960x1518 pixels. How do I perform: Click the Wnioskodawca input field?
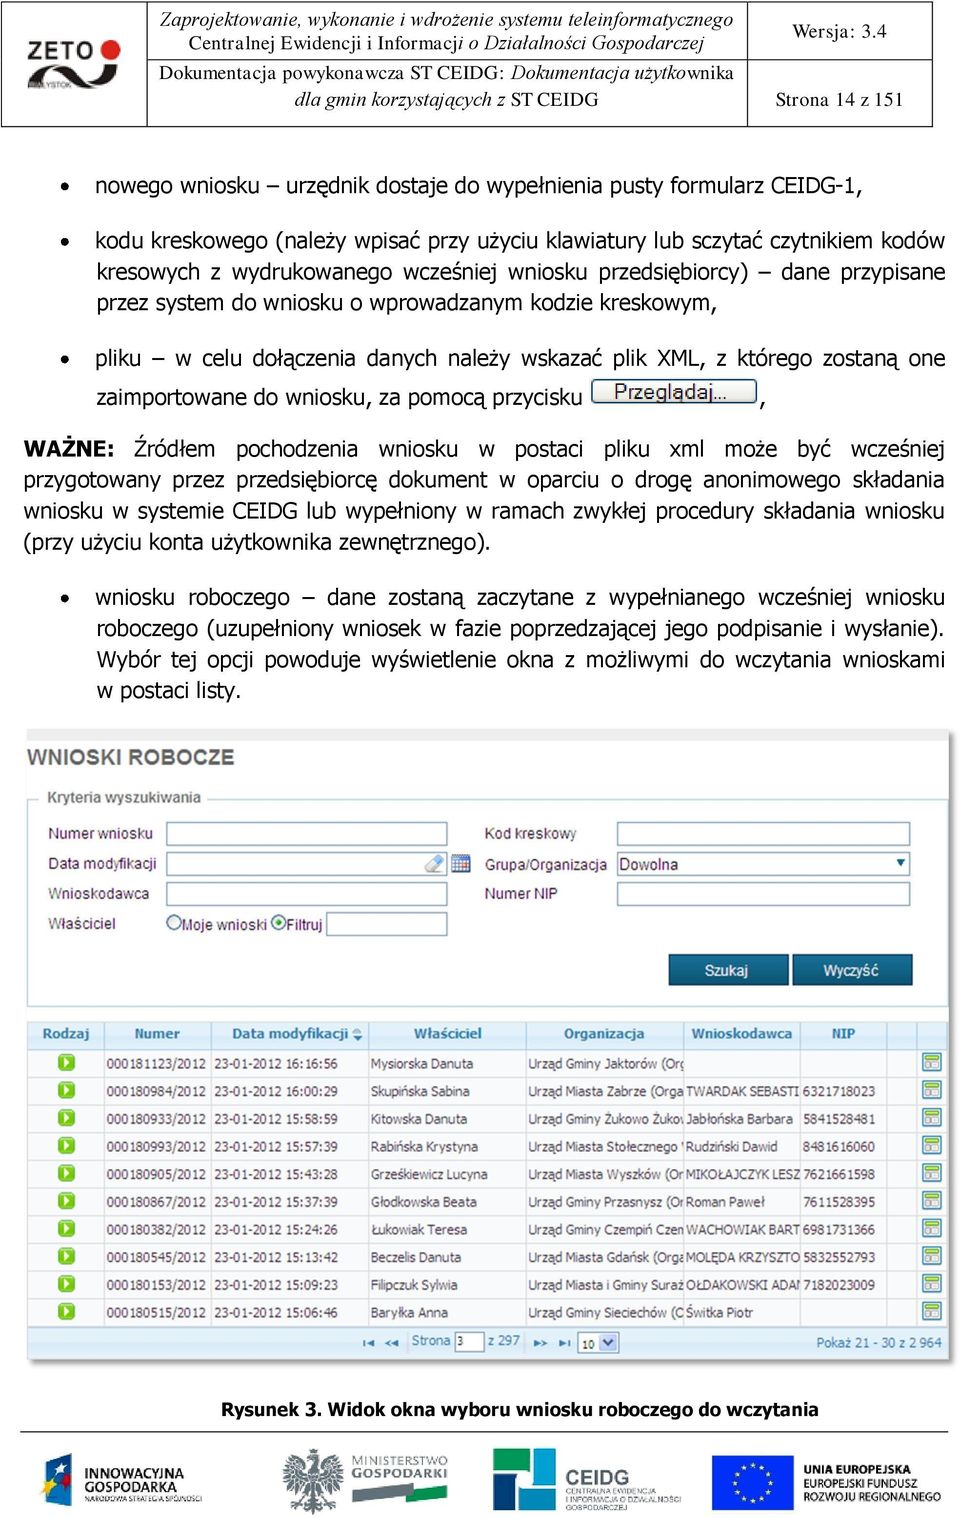[306, 893]
